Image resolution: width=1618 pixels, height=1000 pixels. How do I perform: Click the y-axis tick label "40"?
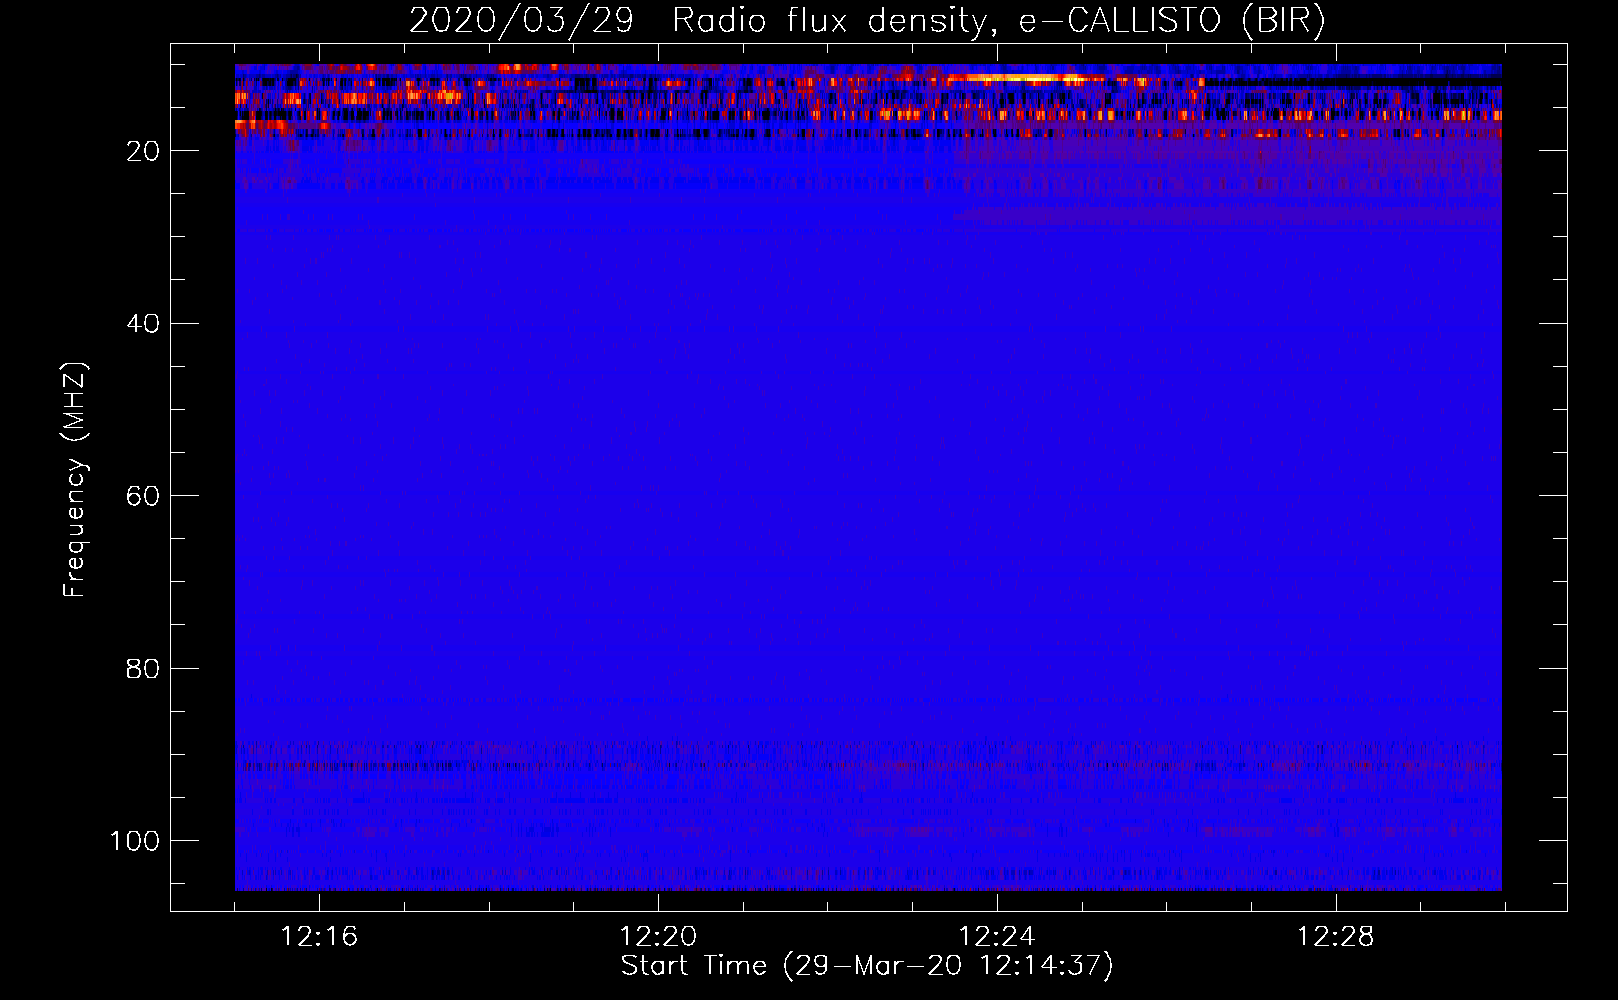pos(143,323)
